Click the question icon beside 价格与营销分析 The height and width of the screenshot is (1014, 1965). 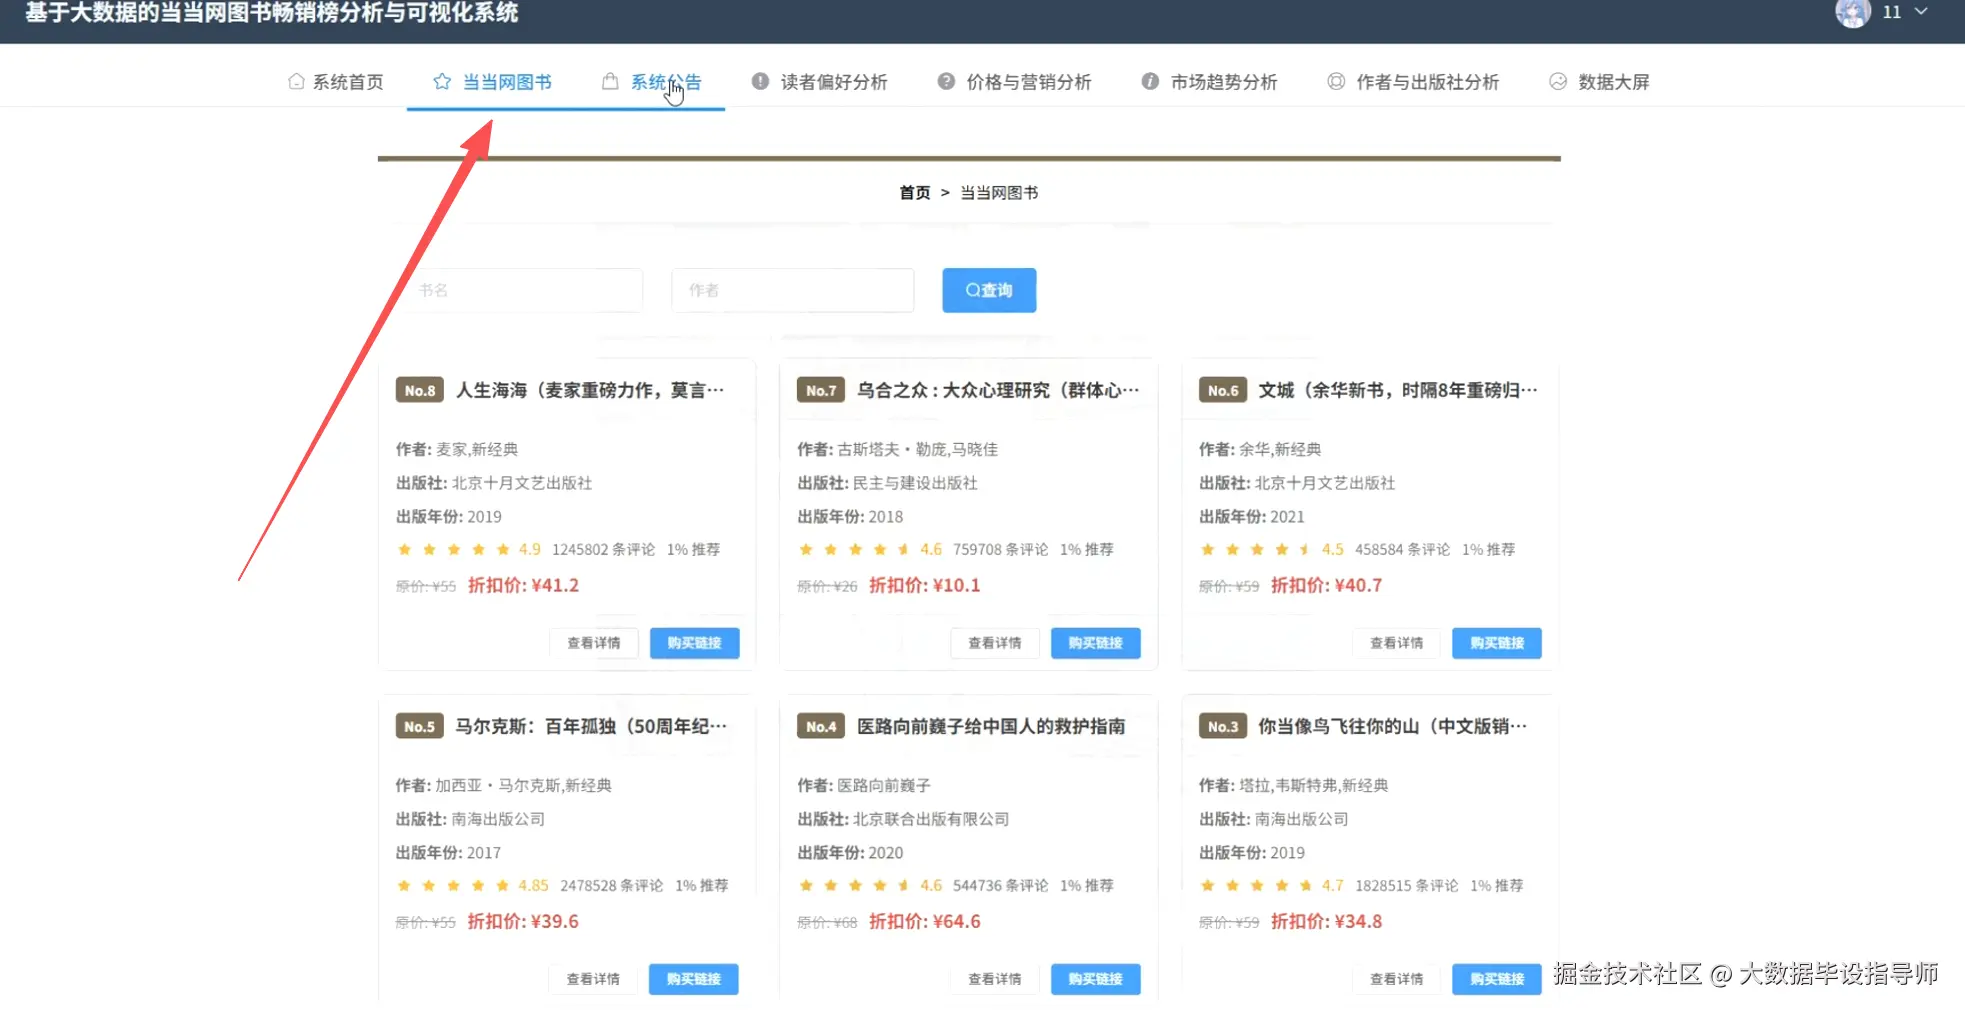(x=946, y=82)
